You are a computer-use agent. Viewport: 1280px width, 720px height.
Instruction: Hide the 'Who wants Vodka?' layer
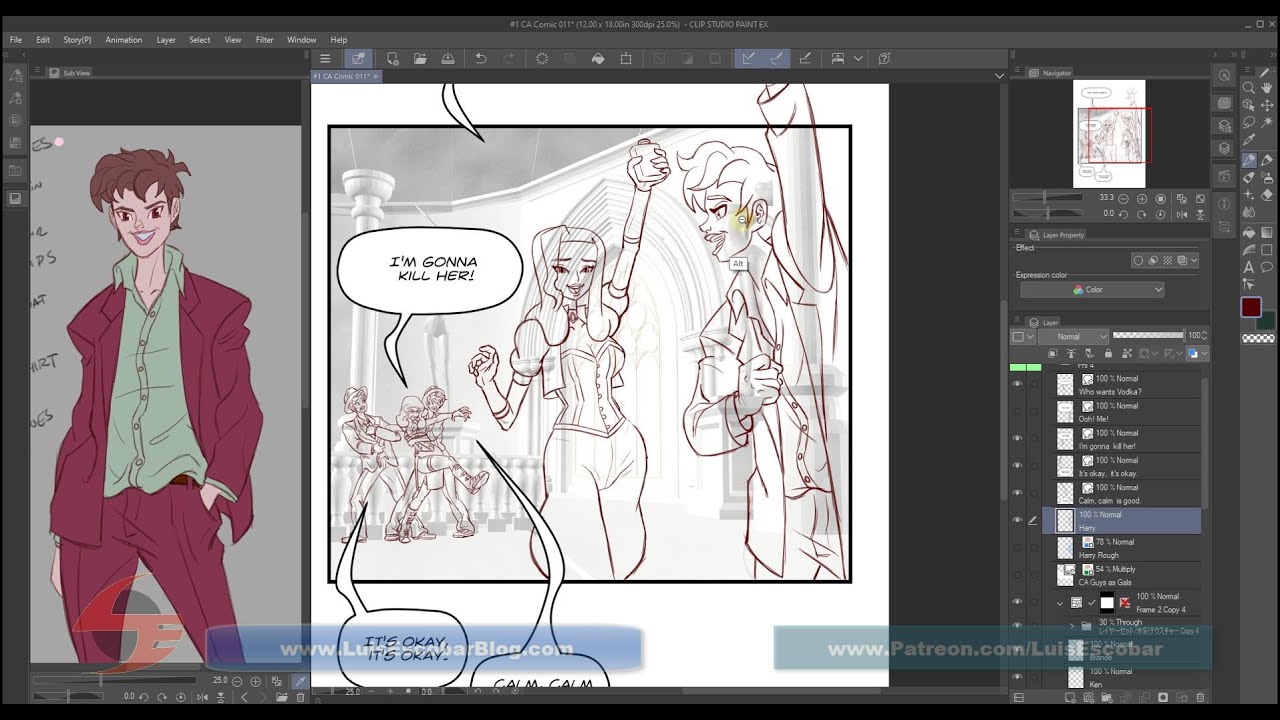[x=1018, y=384]
